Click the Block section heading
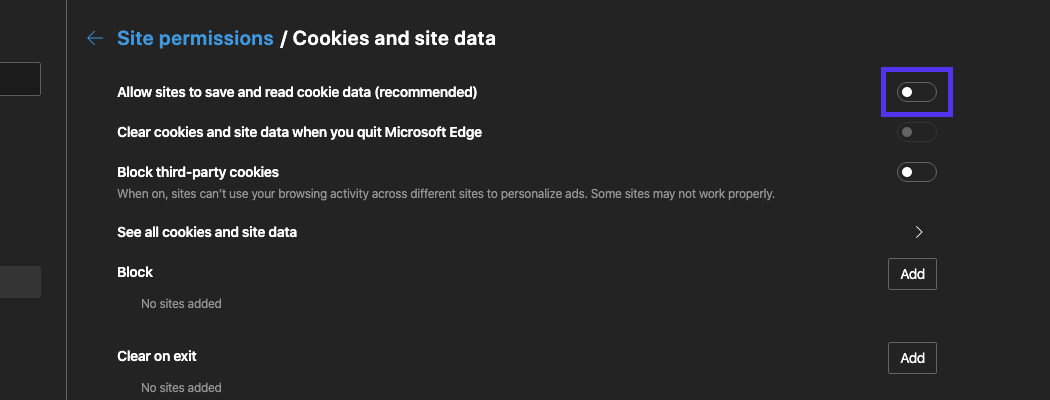 point(135,272)
